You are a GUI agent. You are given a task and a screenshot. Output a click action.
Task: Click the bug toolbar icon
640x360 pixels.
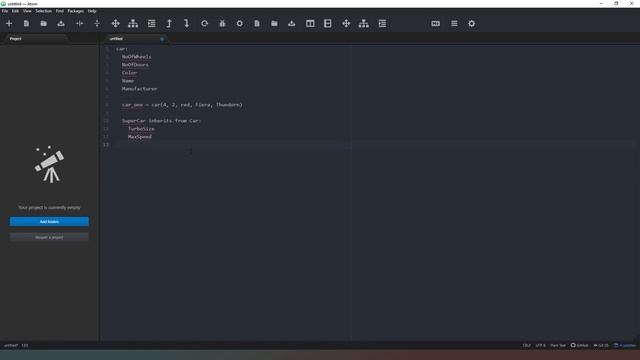click(x=222, y=24)
